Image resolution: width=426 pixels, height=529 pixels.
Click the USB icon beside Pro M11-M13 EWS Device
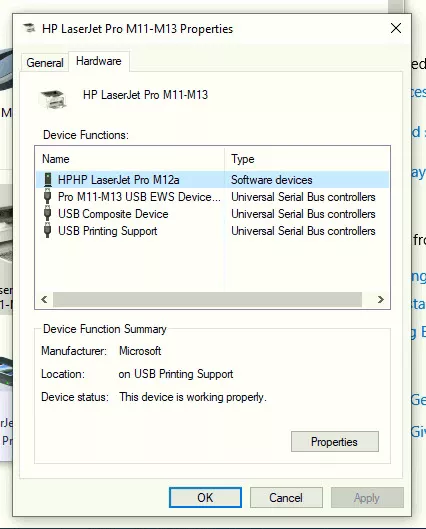coord(48,197)
